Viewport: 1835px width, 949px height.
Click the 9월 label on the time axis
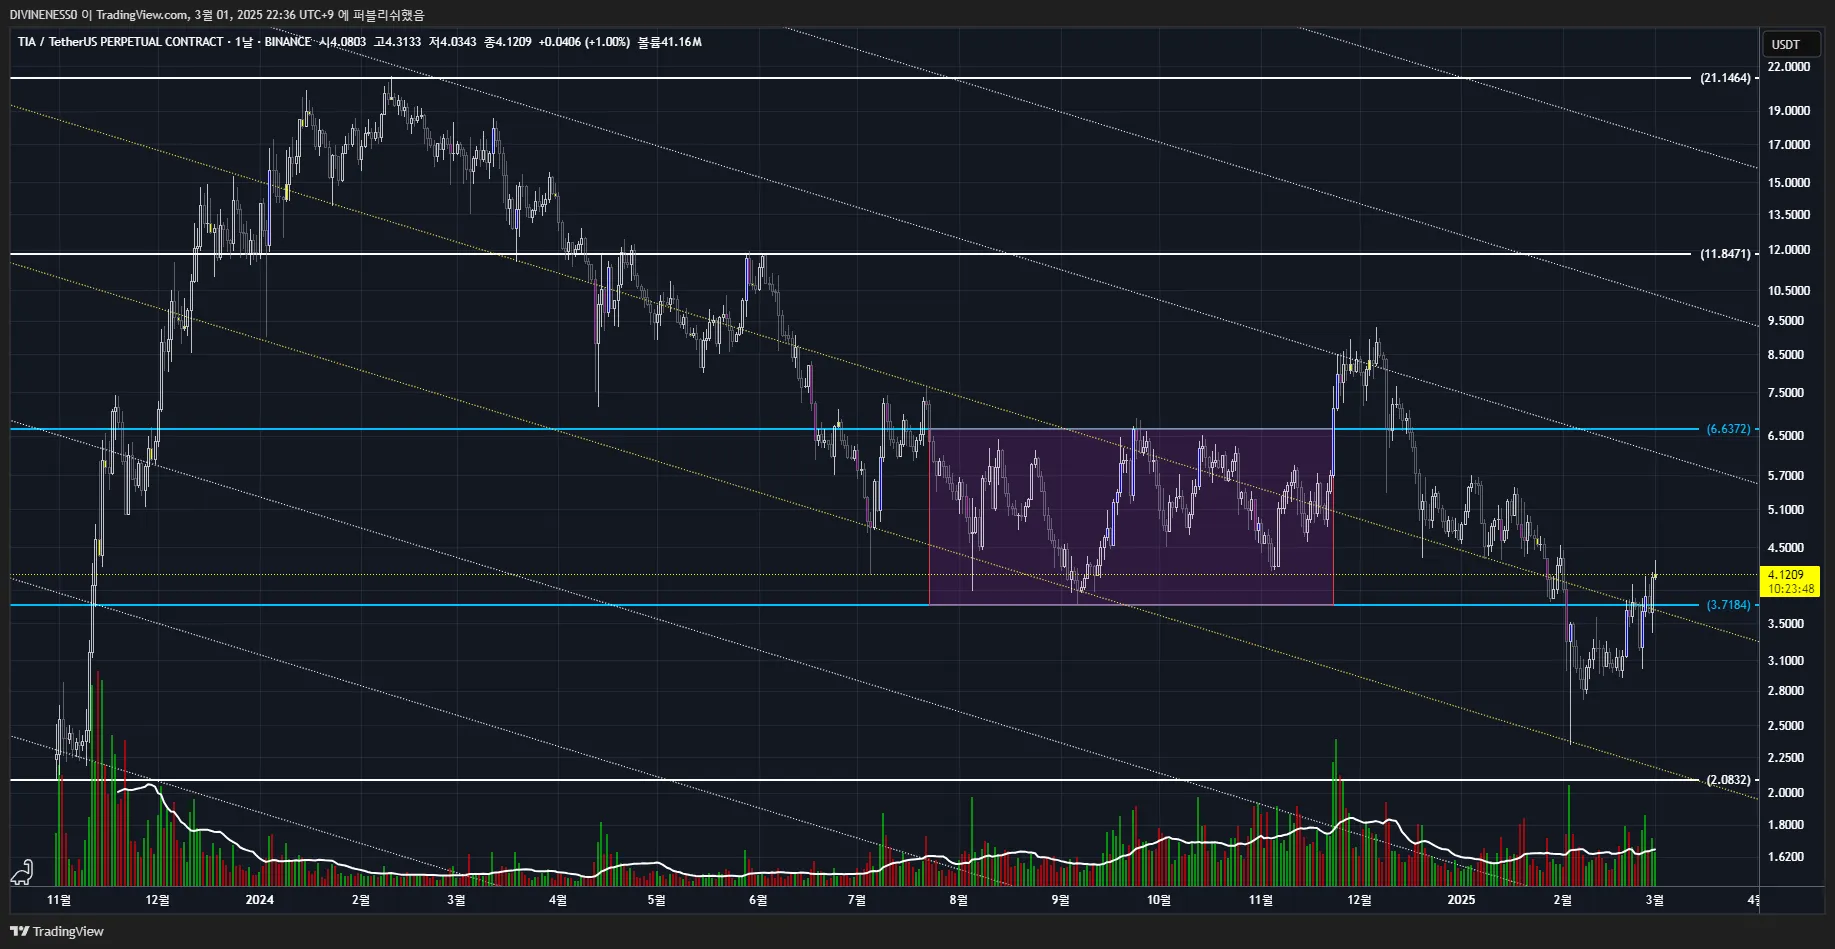(1060, 900)
